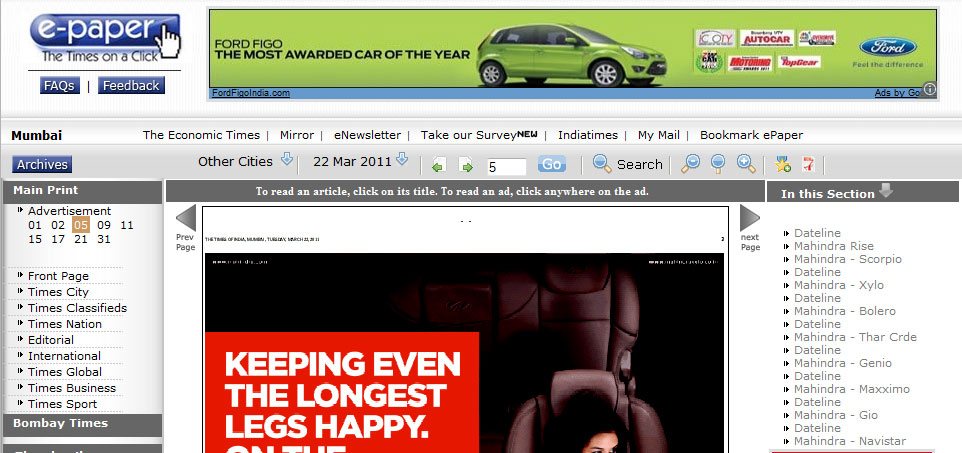Open the date picker arrow beside 22 Mar 2011
Screen dimensions: 962x453
[x=402, y=160]
